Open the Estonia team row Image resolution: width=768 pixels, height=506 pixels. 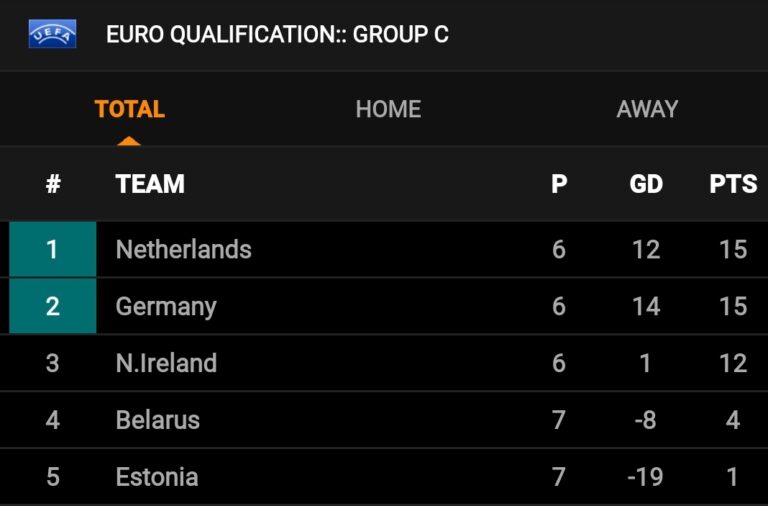pos(384,477)
